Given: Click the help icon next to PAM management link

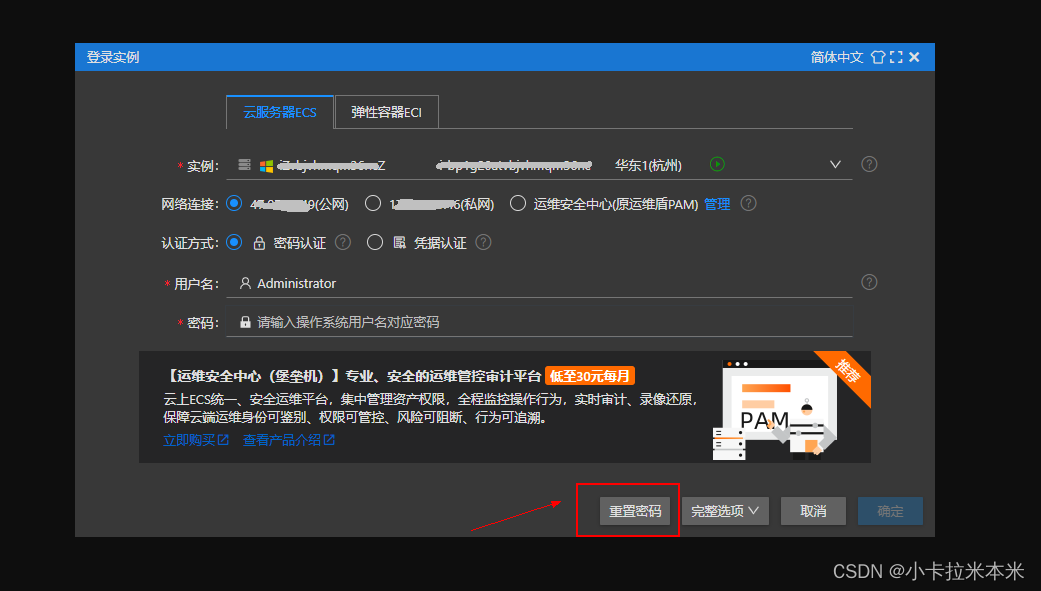Looking at the screenshot, I should point(748,203).
